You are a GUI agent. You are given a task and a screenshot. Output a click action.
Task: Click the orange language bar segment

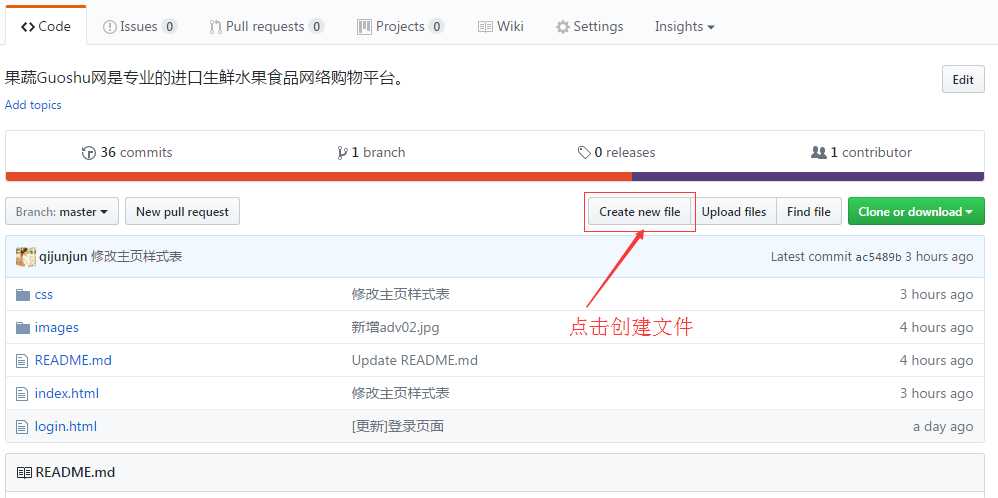click(318, 176)
